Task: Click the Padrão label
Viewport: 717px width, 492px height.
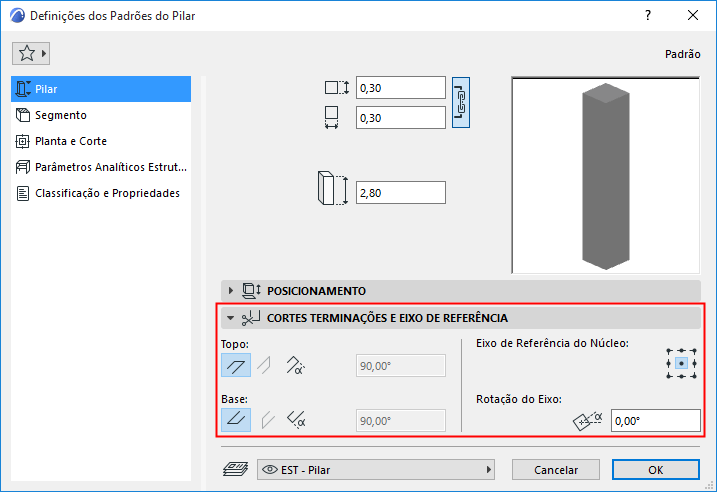Action: coord(682,54)
